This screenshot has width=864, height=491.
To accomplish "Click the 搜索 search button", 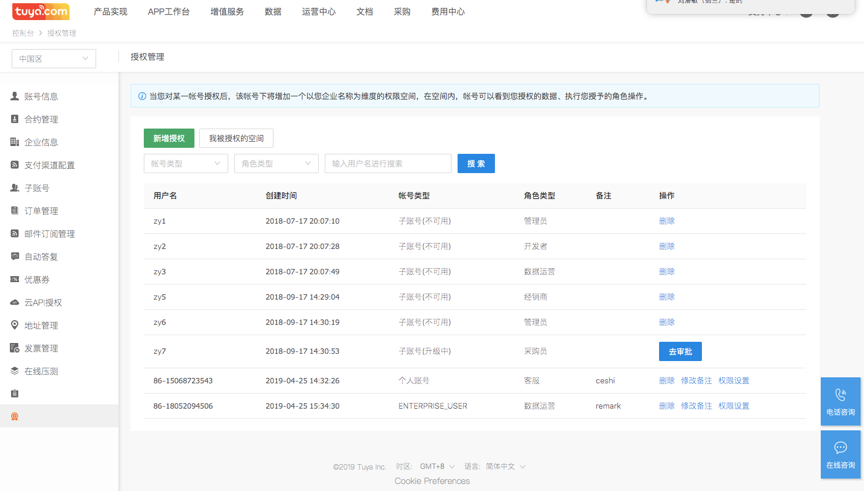I will 476,164.
